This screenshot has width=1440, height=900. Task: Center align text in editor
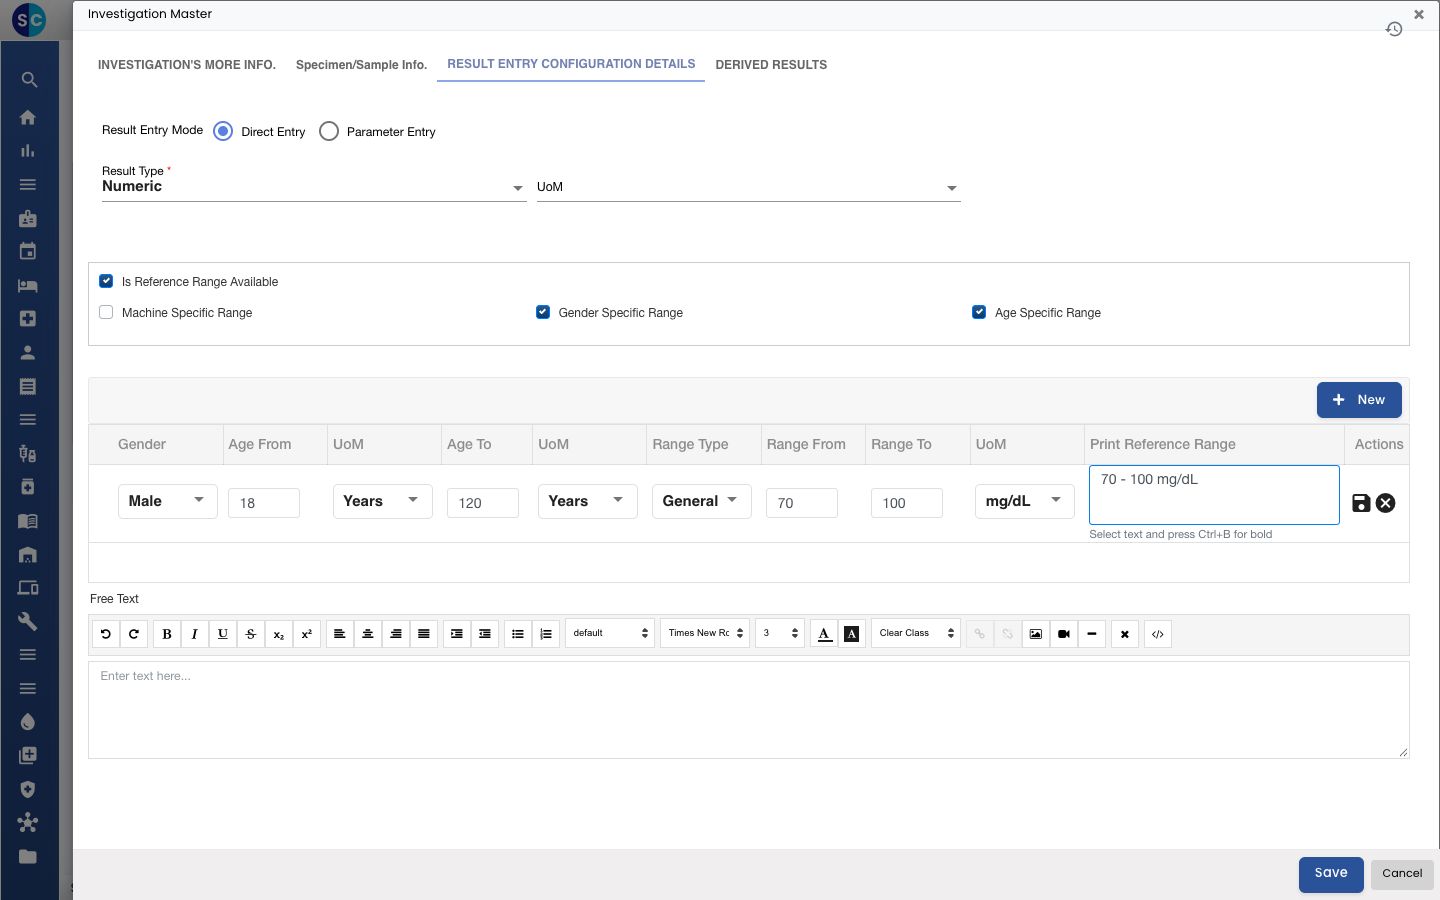(x=368, y=634)
